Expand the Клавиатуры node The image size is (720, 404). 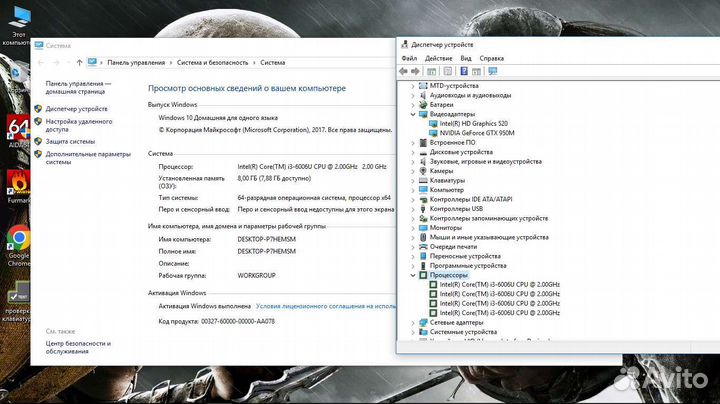413,180
